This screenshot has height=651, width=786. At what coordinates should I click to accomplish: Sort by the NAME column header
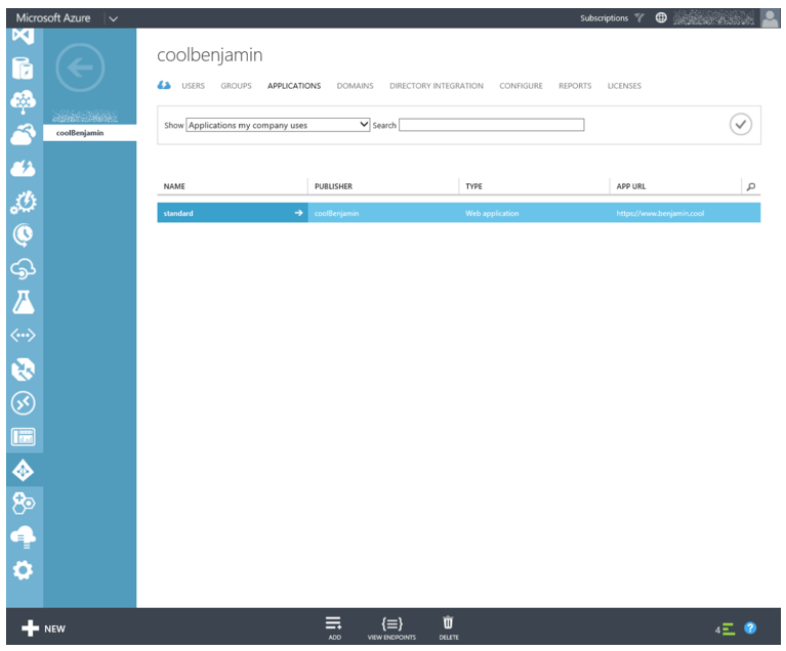pos(174,186)
